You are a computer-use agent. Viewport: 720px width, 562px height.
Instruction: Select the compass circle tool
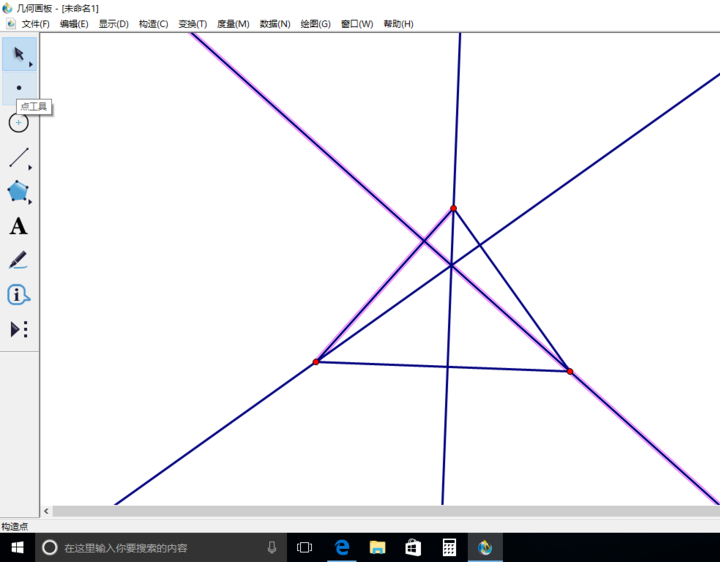click(x=19, y=123)
